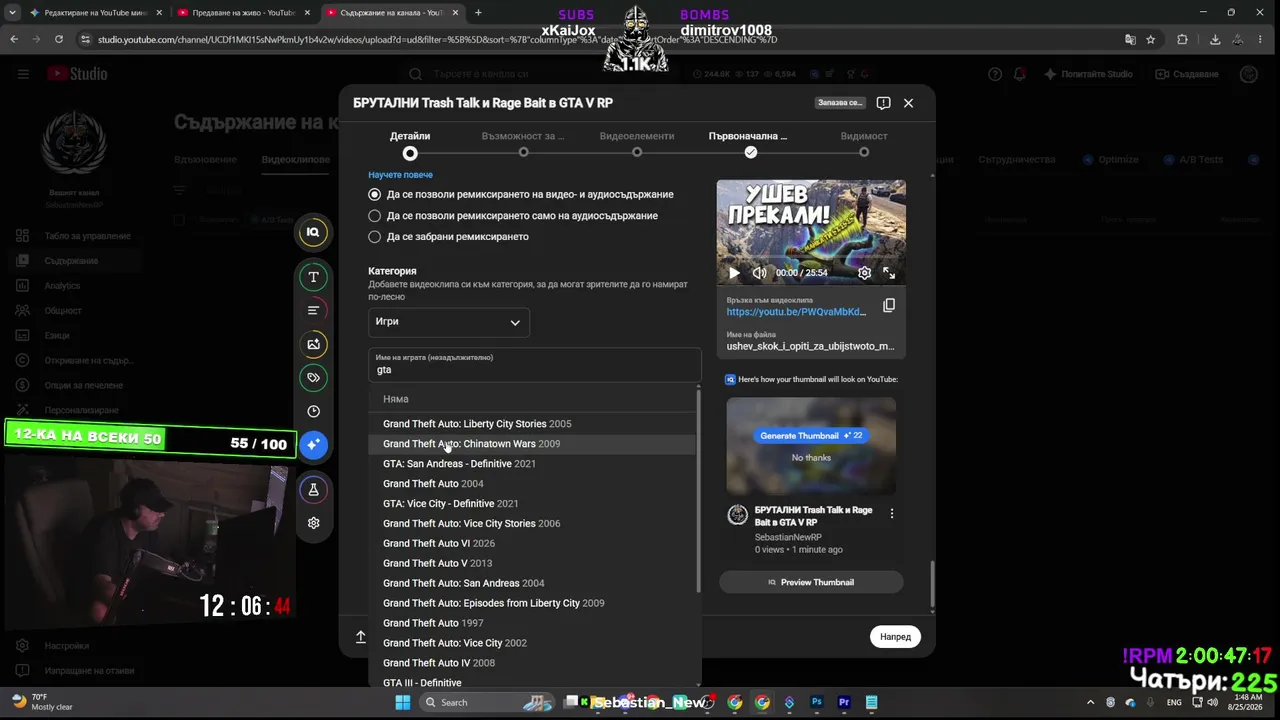
Task: Click the Generate Thumbnail button
Action: 811,436
